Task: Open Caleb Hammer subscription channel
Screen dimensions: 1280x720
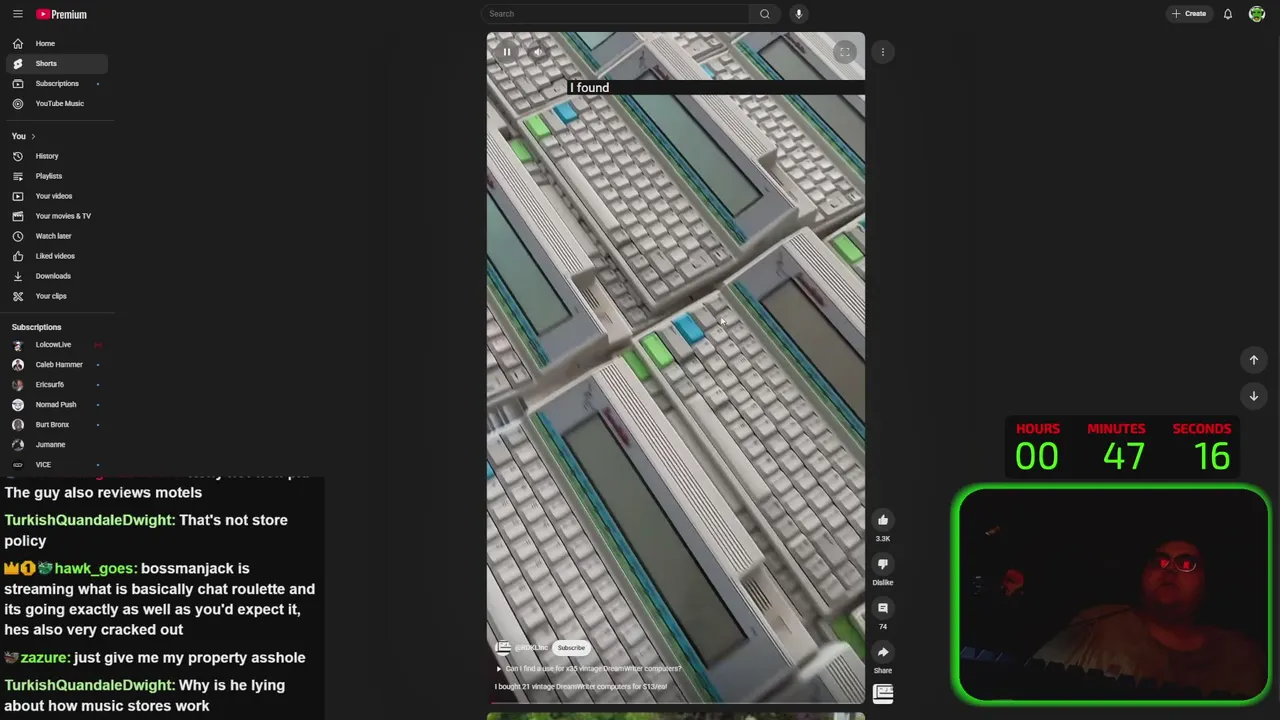Action: coord(57,365)
